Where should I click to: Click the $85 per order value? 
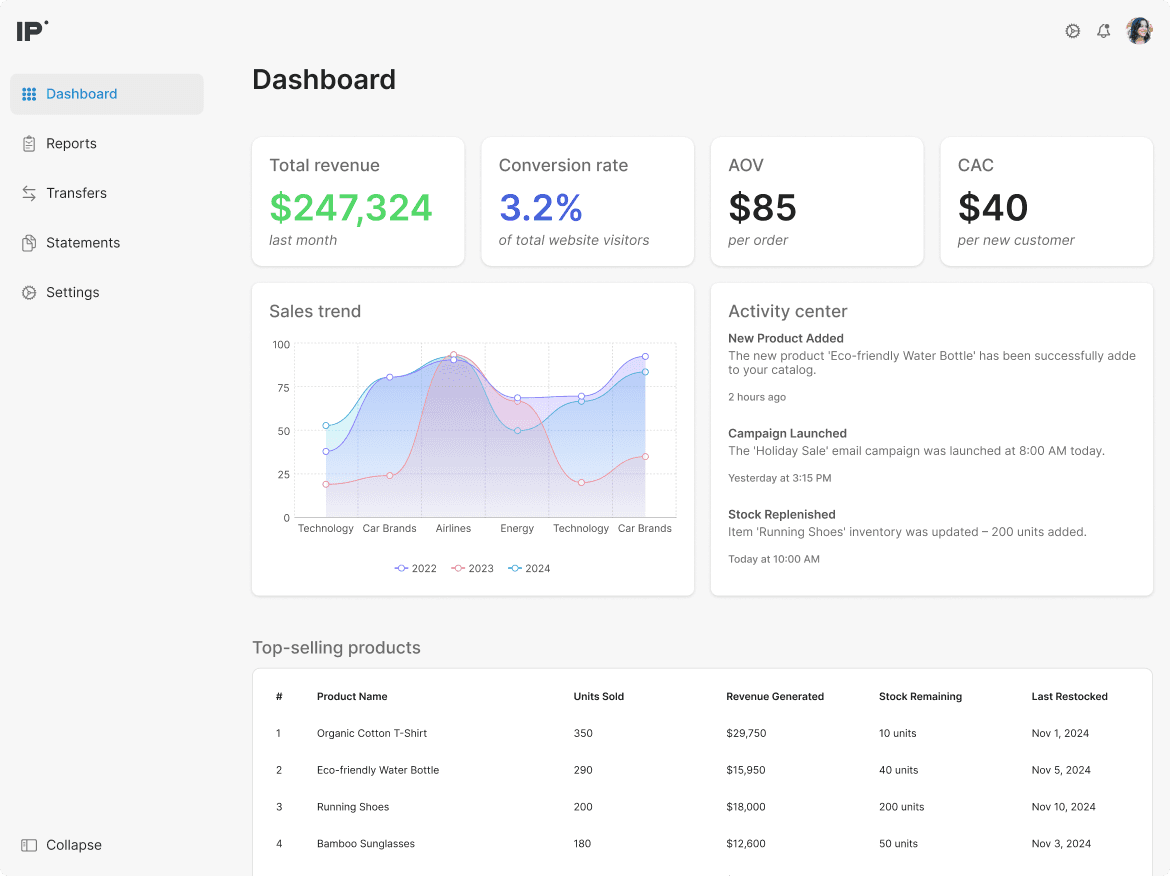(763, 207)
